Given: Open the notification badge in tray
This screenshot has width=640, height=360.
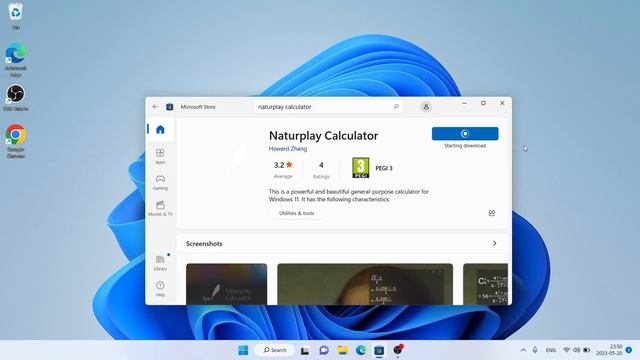Looking at the screenshot, I should pyautogui.click(x=629, y=350).
